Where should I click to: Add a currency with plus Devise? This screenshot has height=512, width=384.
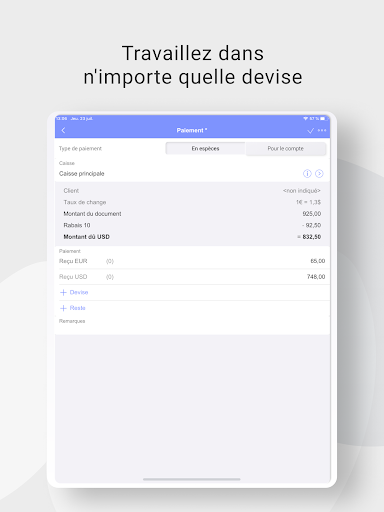pyautogui.click(x=74, y=292)
